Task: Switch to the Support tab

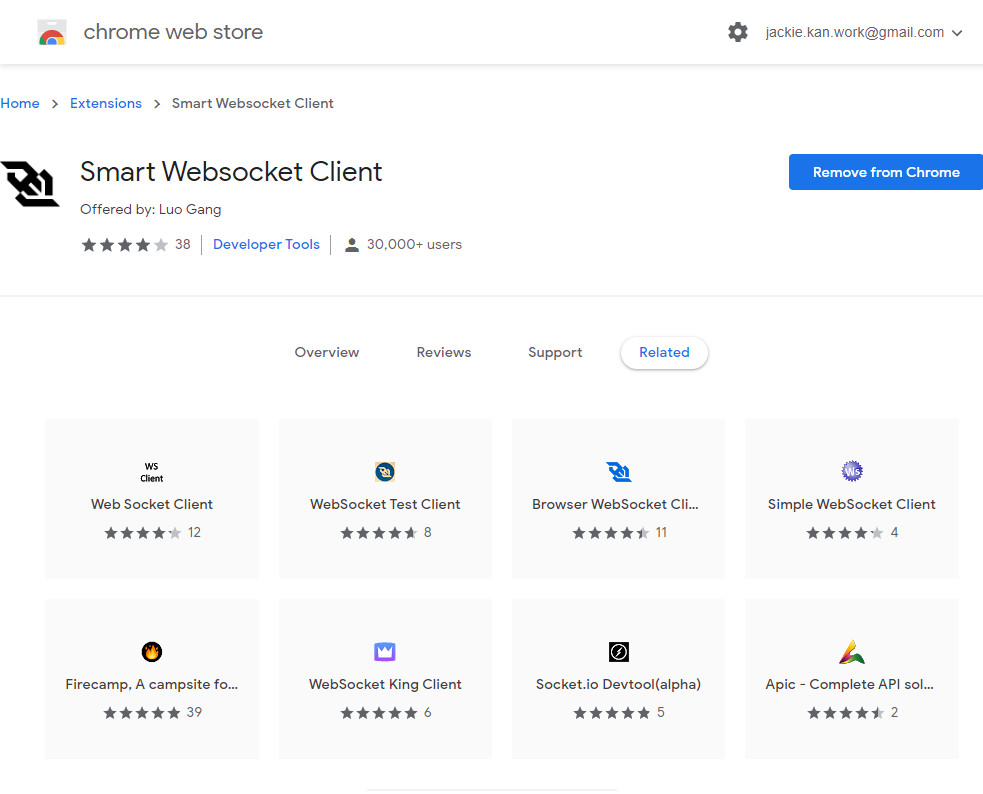Action: 555,352
